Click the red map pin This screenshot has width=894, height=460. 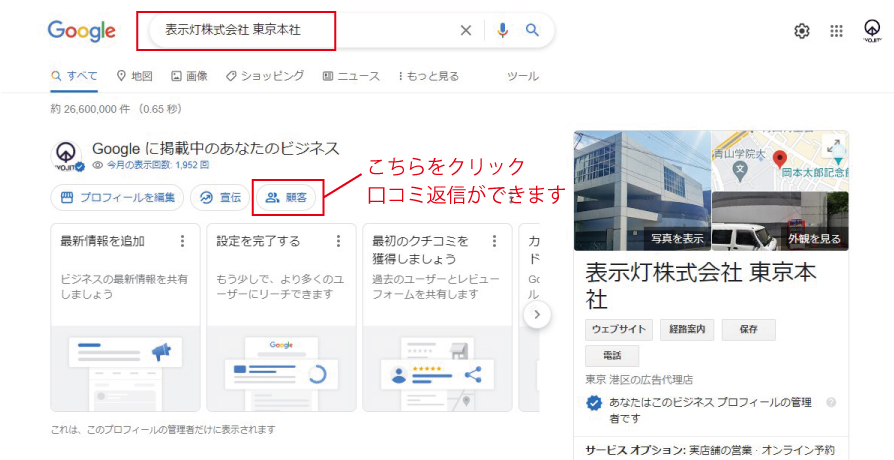pyautogui.click(x=779, y=160)
